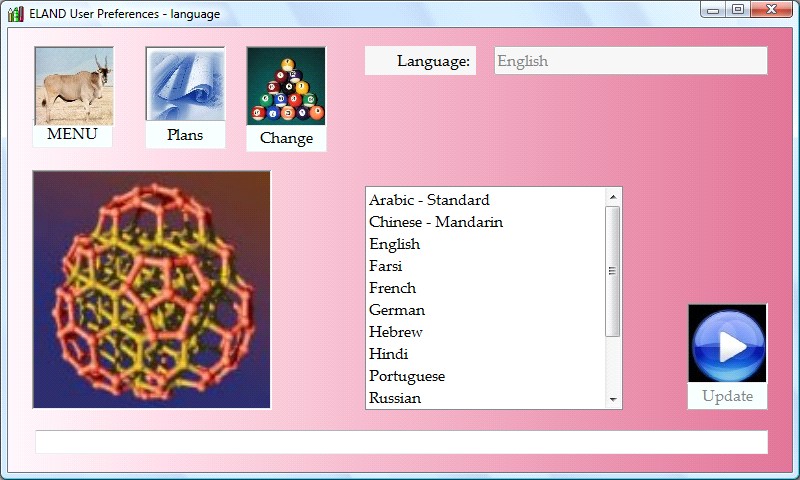Click the list scrollbar up arrow
This screenshot has height=480, width=800.
pyautogui.click(x=613, y=197)
